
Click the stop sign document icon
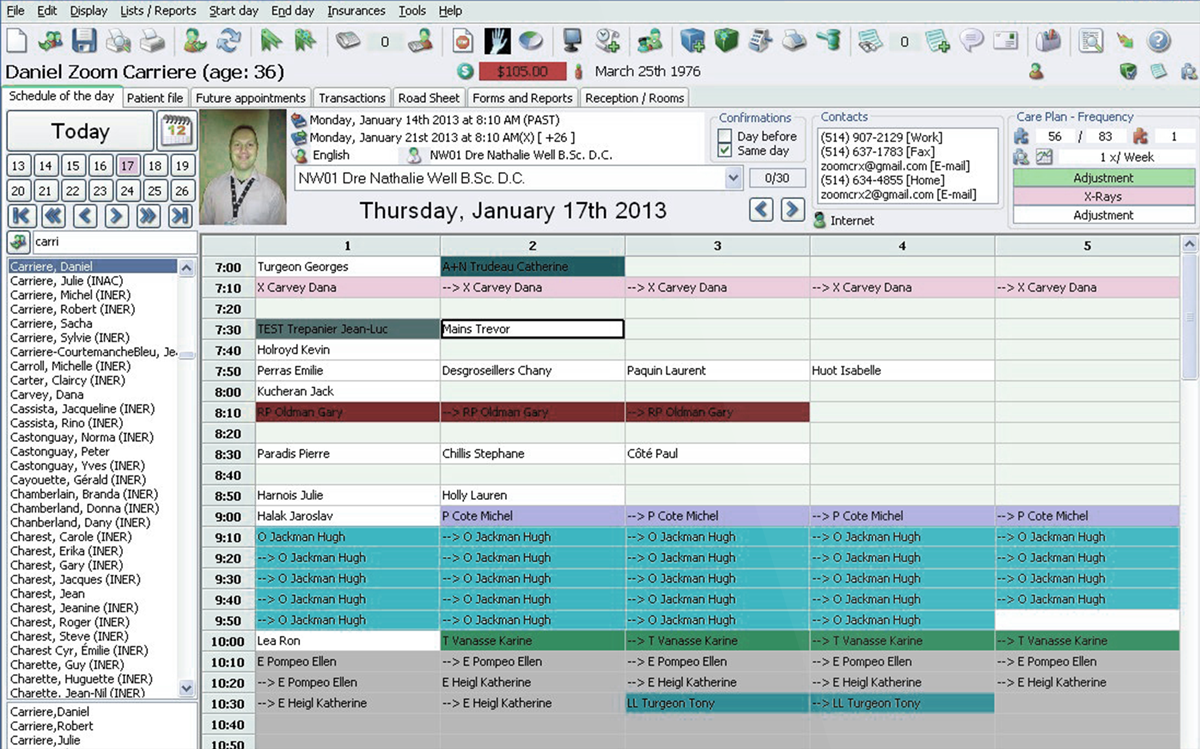pyautogui.click(x=462, y=41)
